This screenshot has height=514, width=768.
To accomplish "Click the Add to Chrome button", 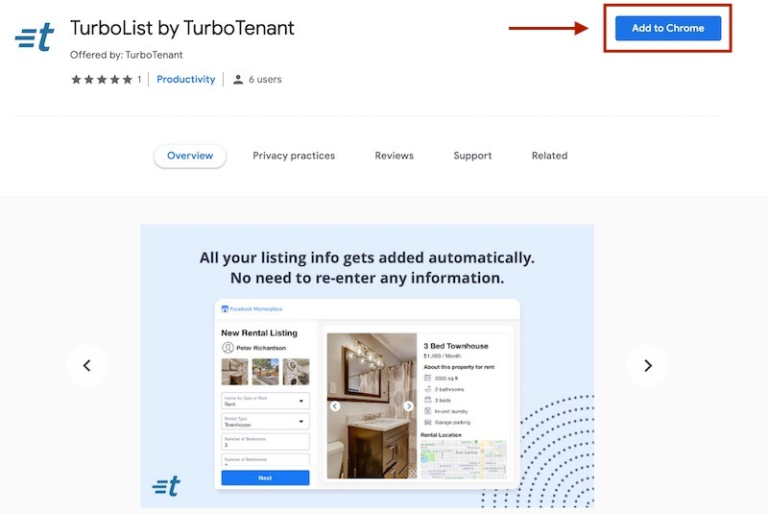I will [668, 28].
